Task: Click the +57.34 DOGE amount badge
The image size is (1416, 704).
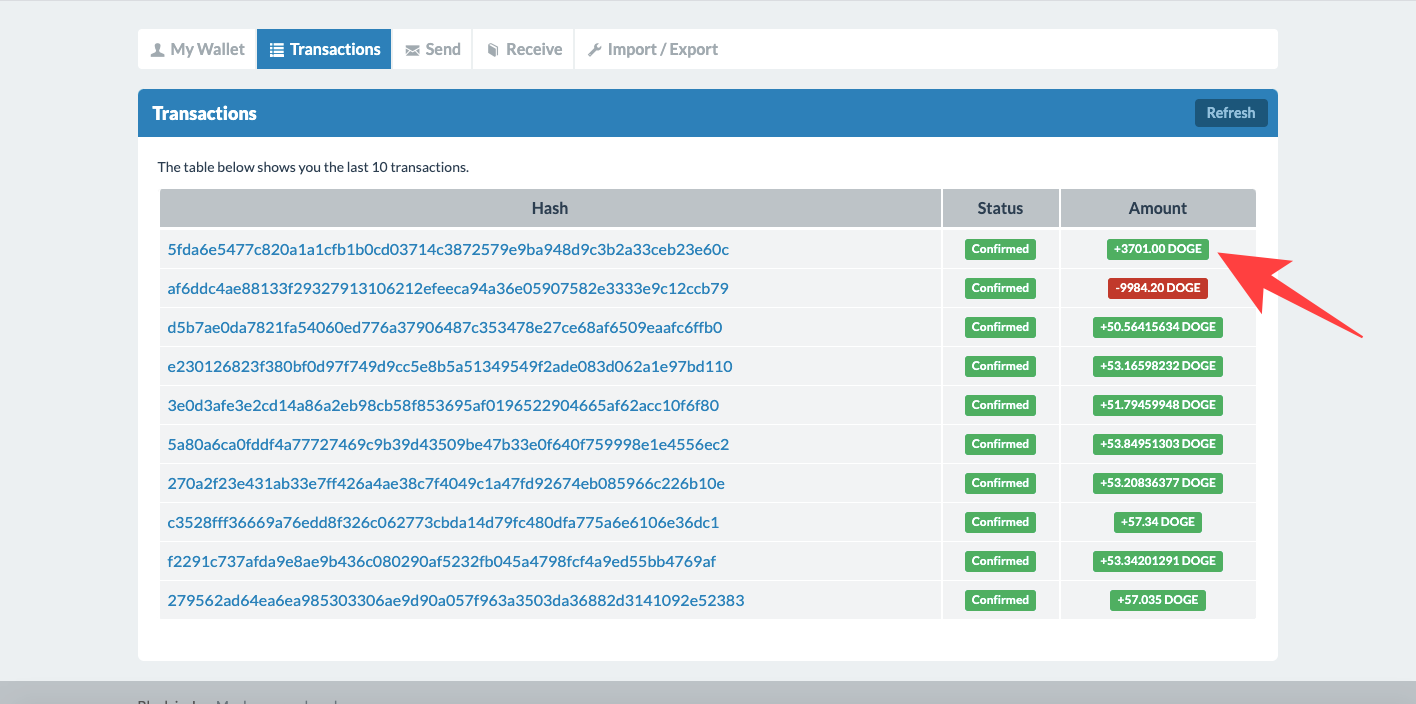Action: click(1158, 522)
